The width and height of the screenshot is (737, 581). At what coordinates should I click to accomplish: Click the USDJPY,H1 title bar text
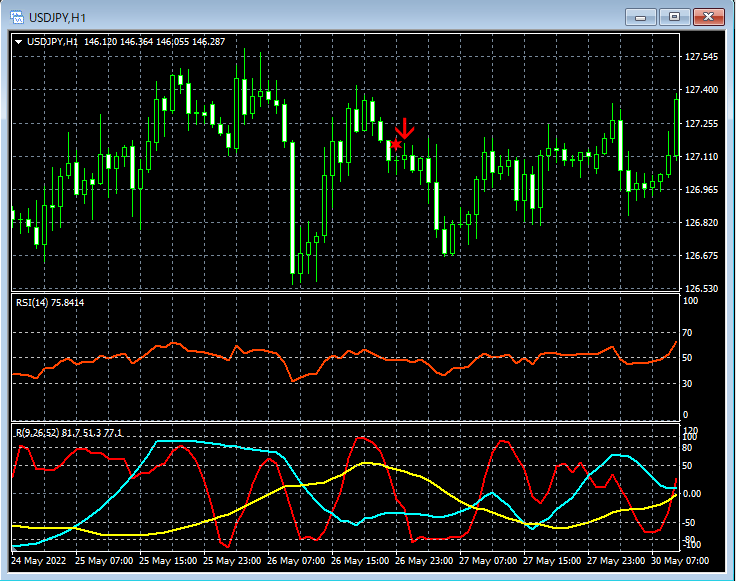coord(57,18)
